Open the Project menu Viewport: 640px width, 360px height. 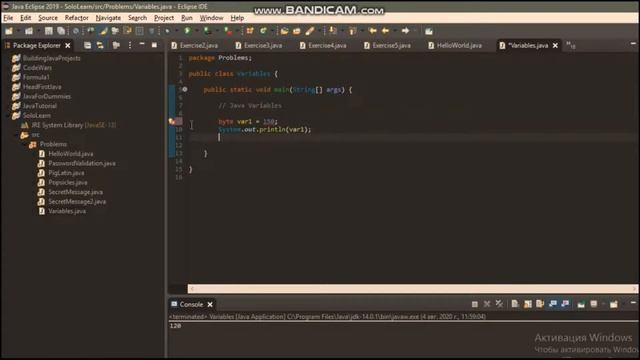164,18
